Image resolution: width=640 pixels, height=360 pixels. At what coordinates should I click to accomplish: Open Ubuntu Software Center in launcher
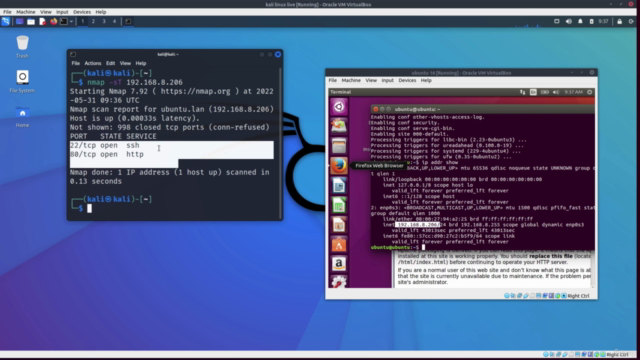tap(339, 244)
